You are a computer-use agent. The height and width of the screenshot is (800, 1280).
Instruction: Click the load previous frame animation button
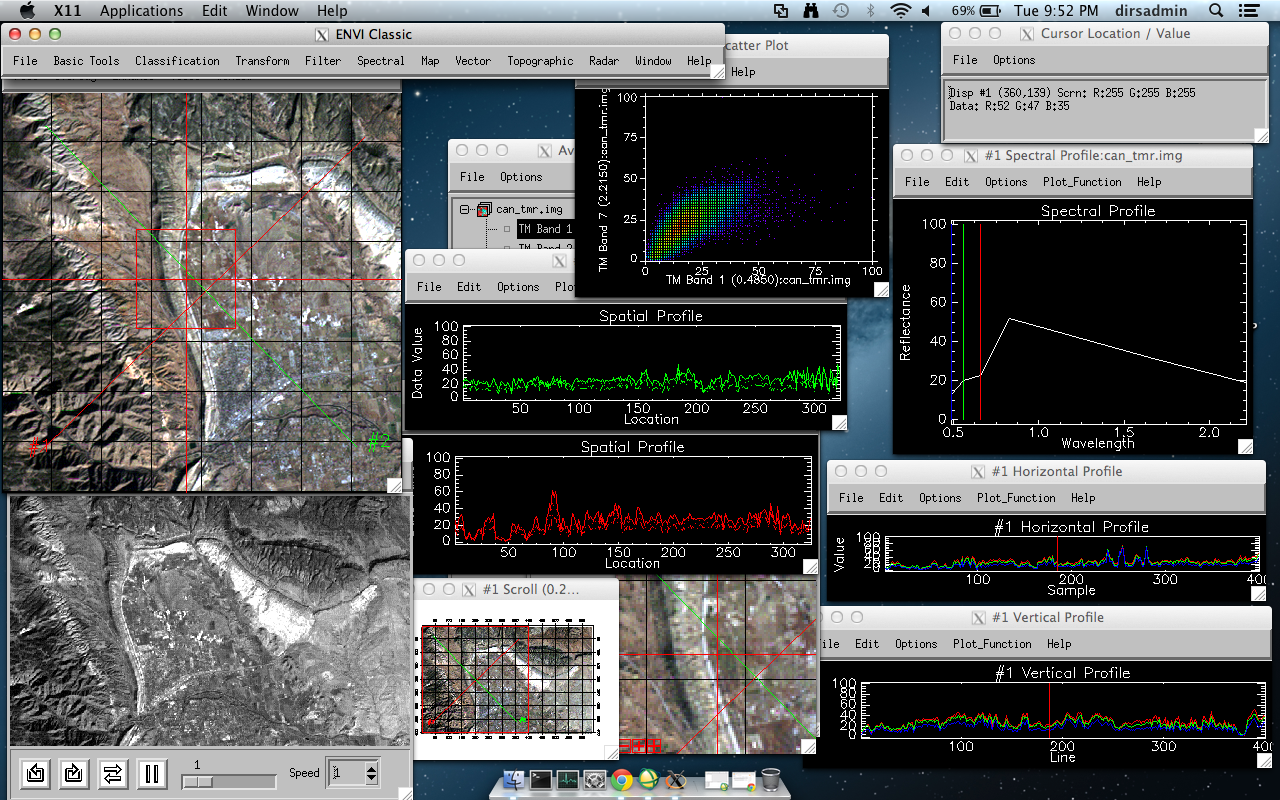36,773
